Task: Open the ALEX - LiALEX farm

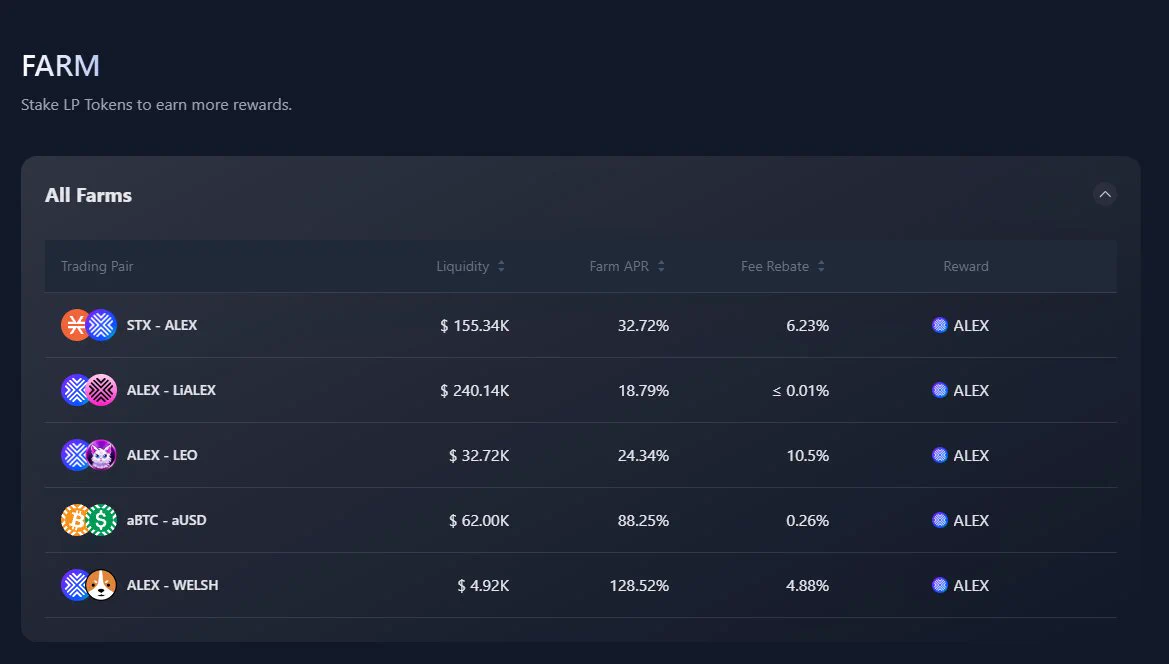Action: pos(581,390)
